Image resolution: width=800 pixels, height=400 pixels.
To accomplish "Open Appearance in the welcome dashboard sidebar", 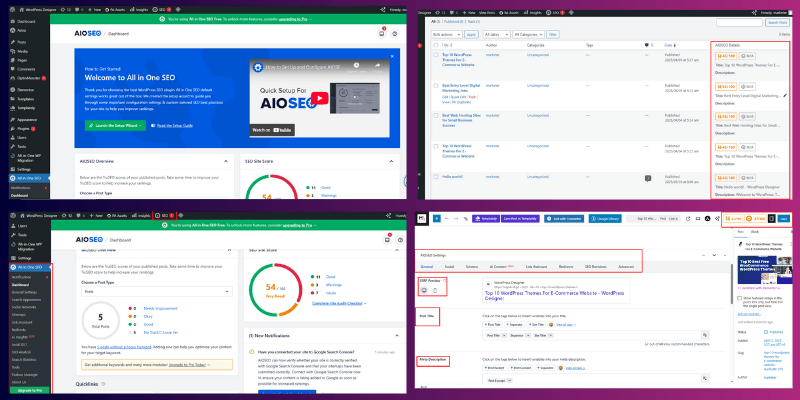I will 27,119.
